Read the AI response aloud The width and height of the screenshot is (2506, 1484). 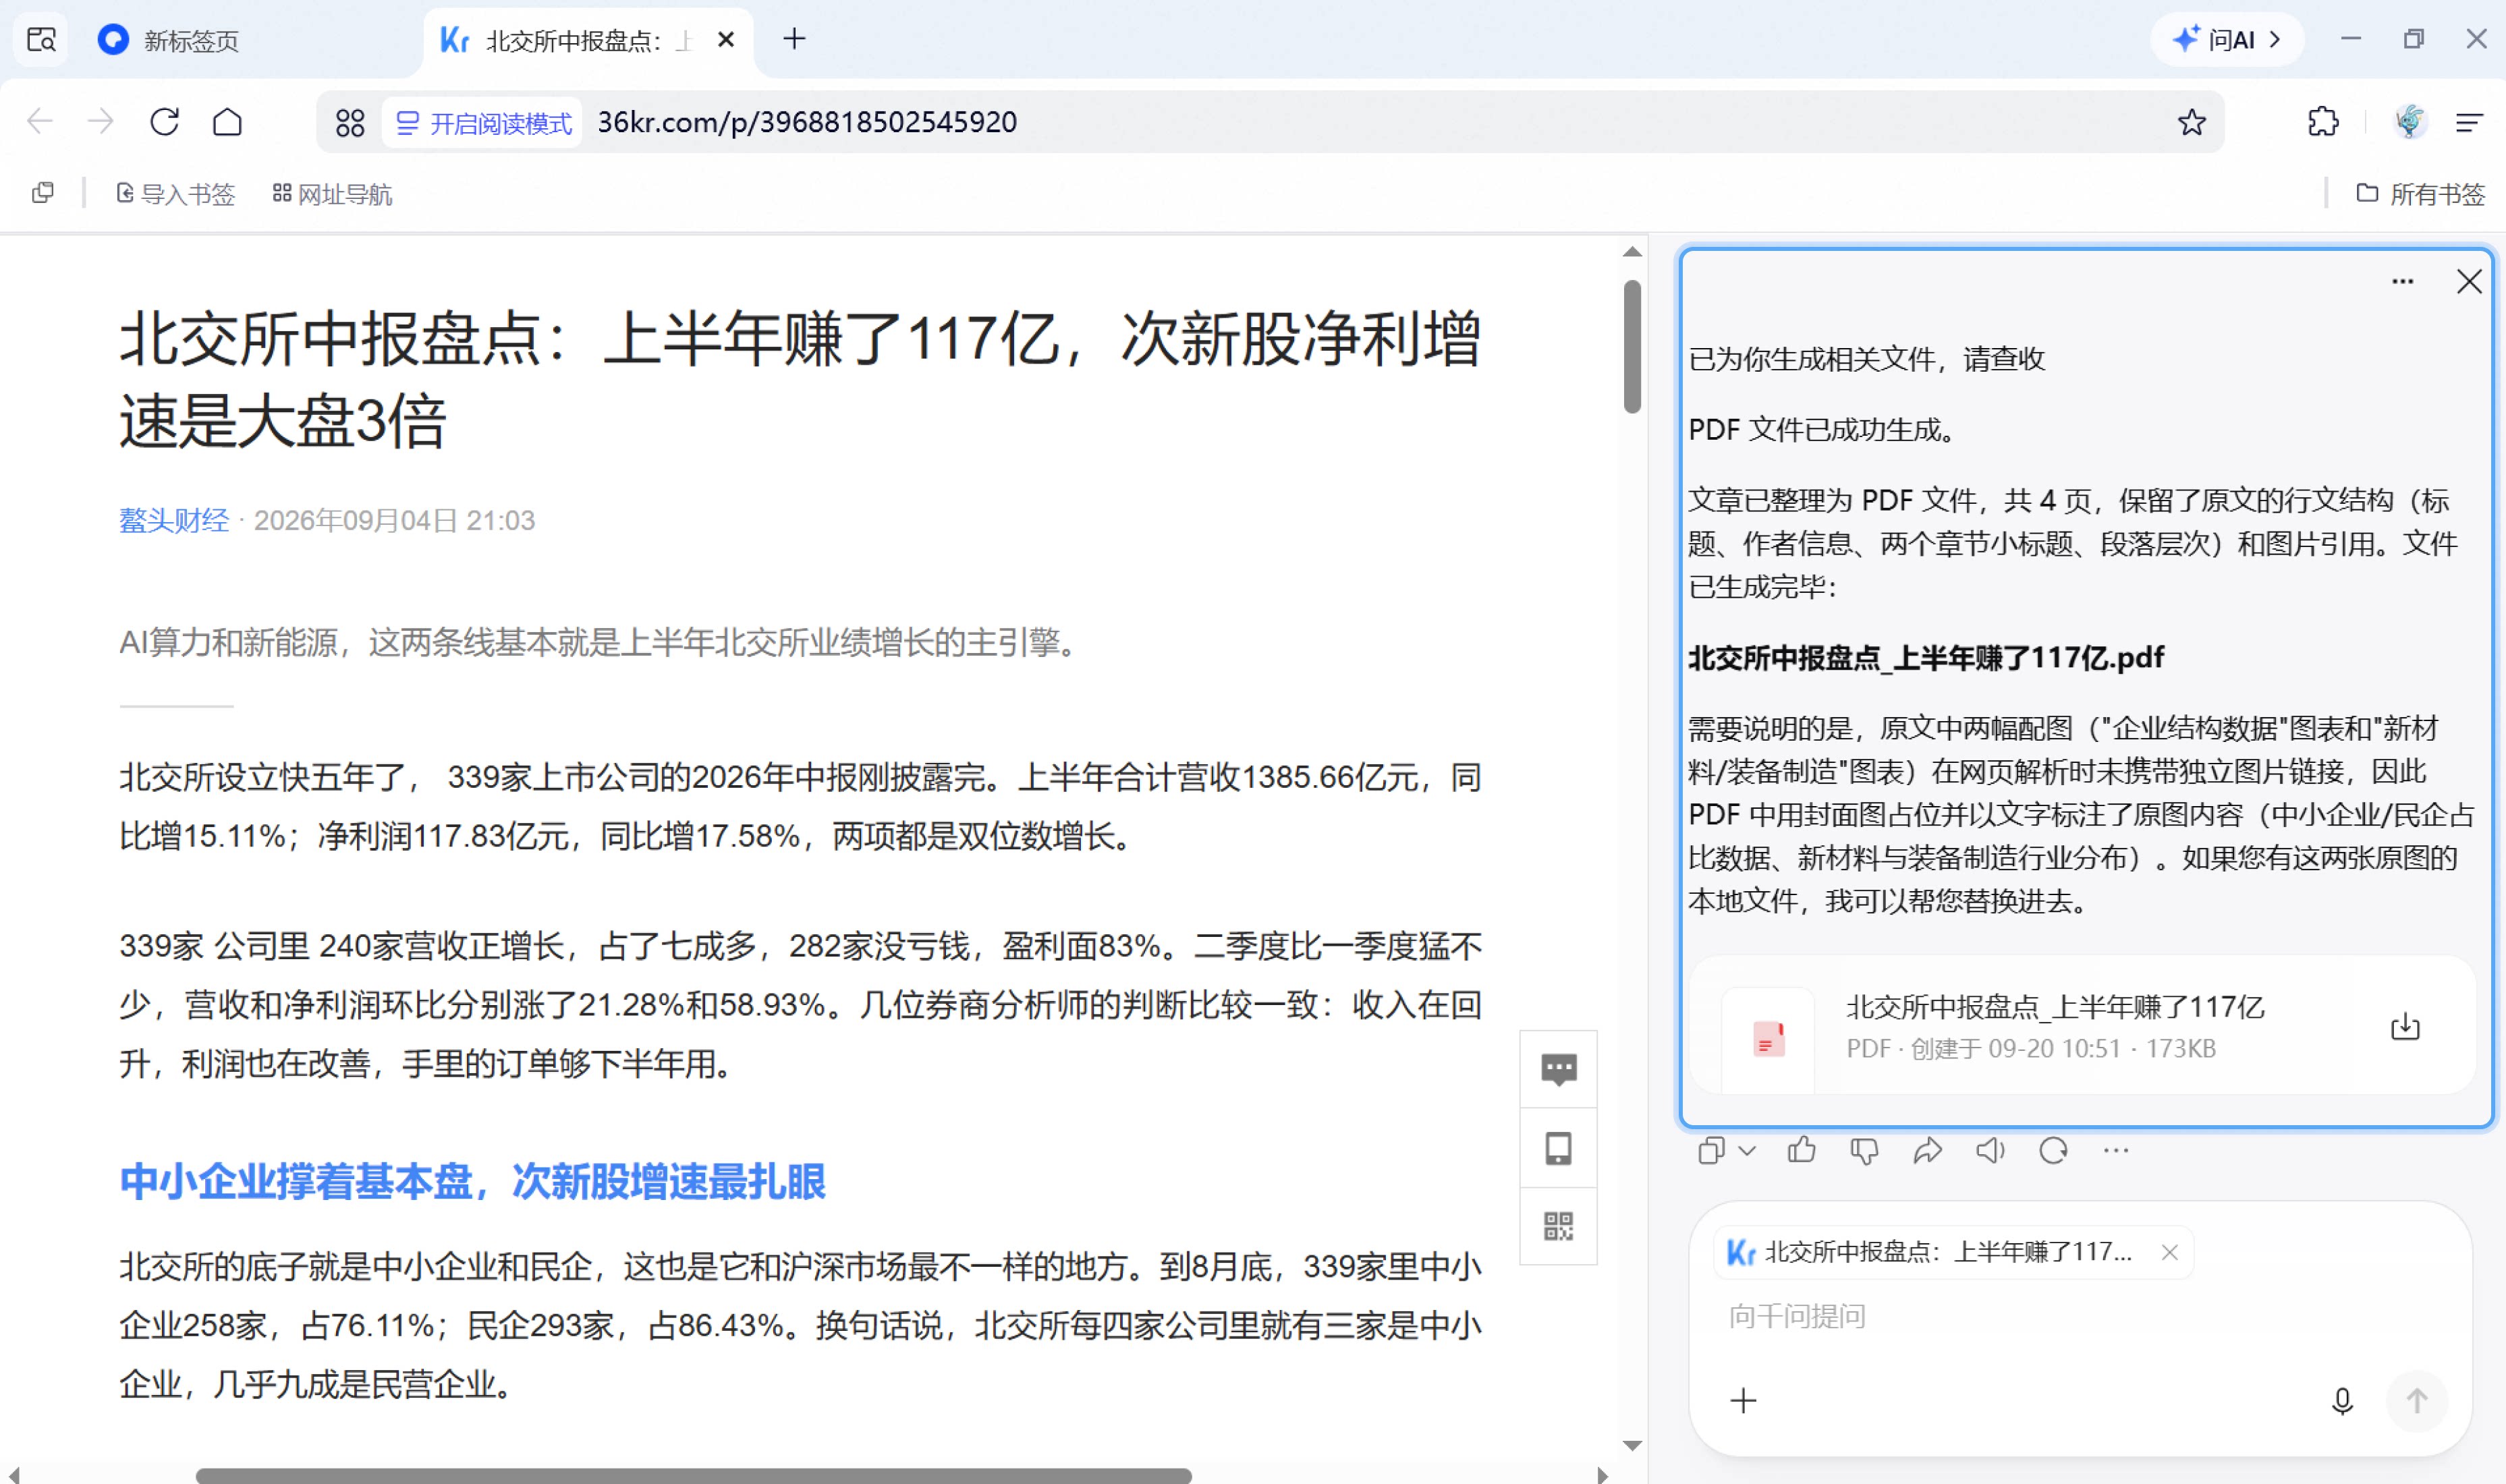click(1990, 1151)
